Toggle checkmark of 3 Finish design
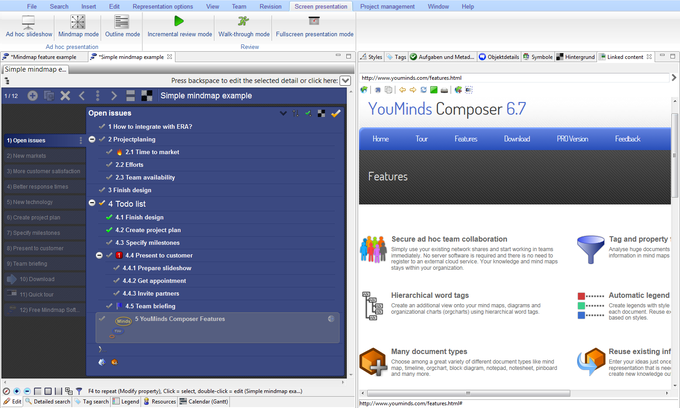680x408 pixels. [102, 189]
